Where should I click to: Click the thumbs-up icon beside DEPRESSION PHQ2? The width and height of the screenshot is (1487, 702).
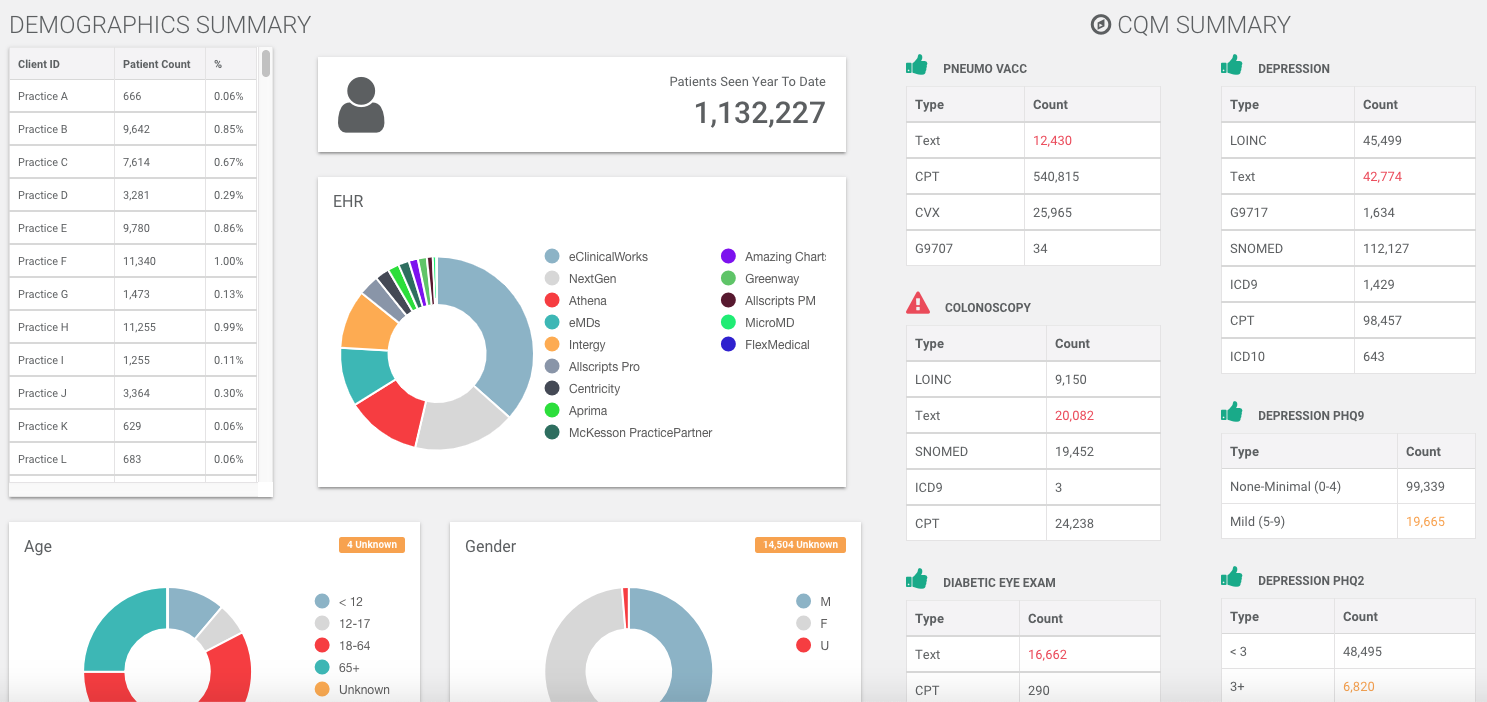click(x=1232, y=576)
